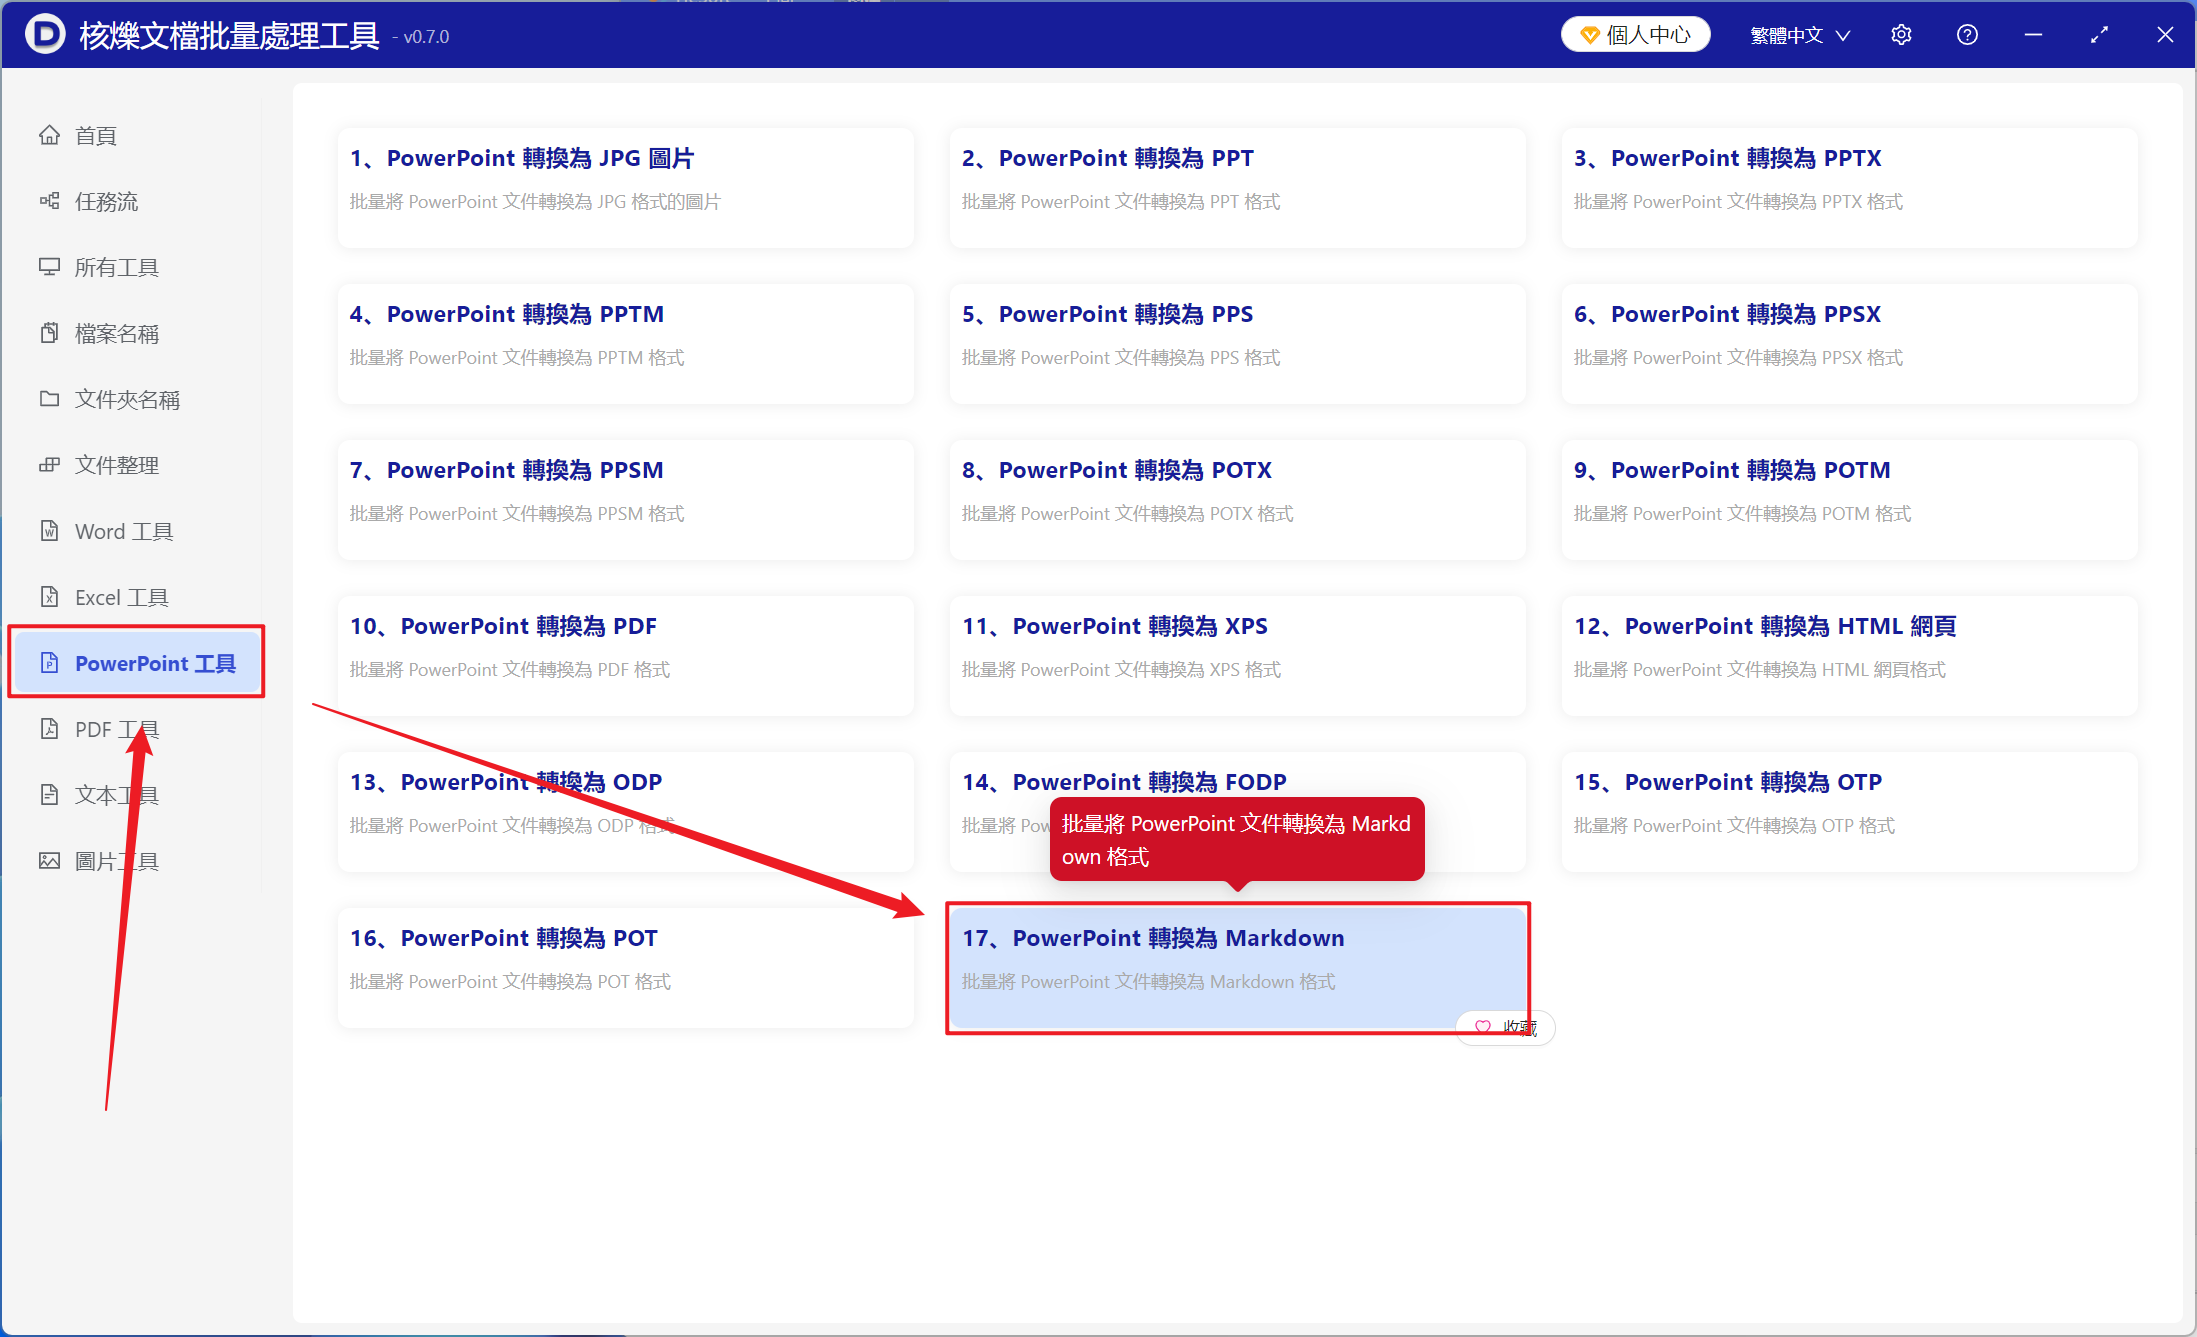Viewport: 2197px width, 1337px height.
Task: Open PowerPoint 轉換為 JPG 圖片 tool
Action: pos(626,188)
